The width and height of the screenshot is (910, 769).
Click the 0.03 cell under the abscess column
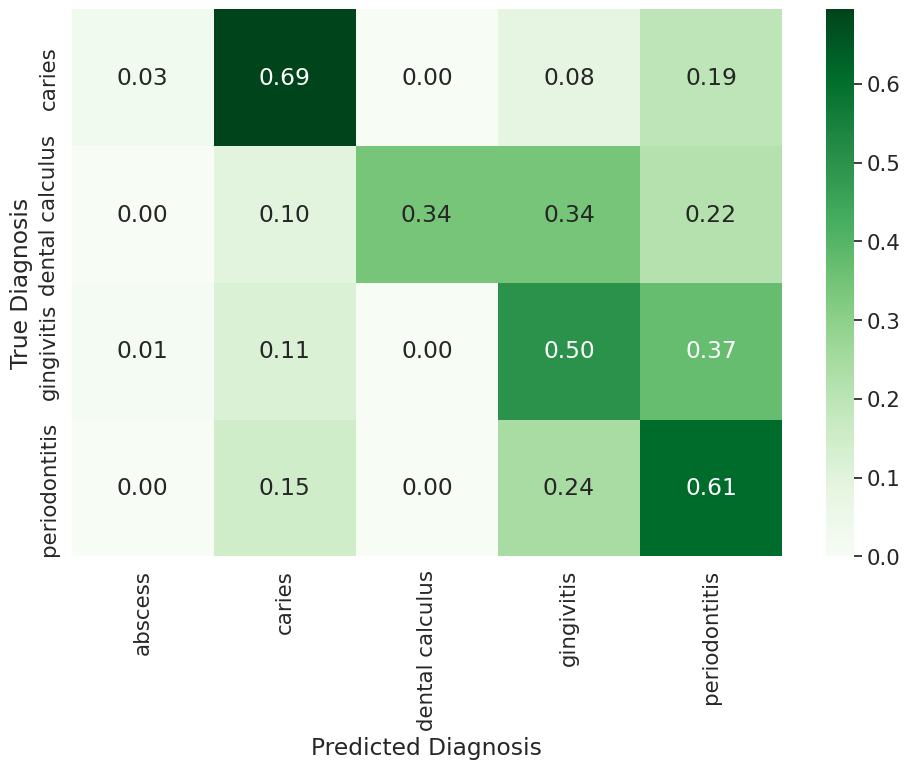[x=143, y=78]
